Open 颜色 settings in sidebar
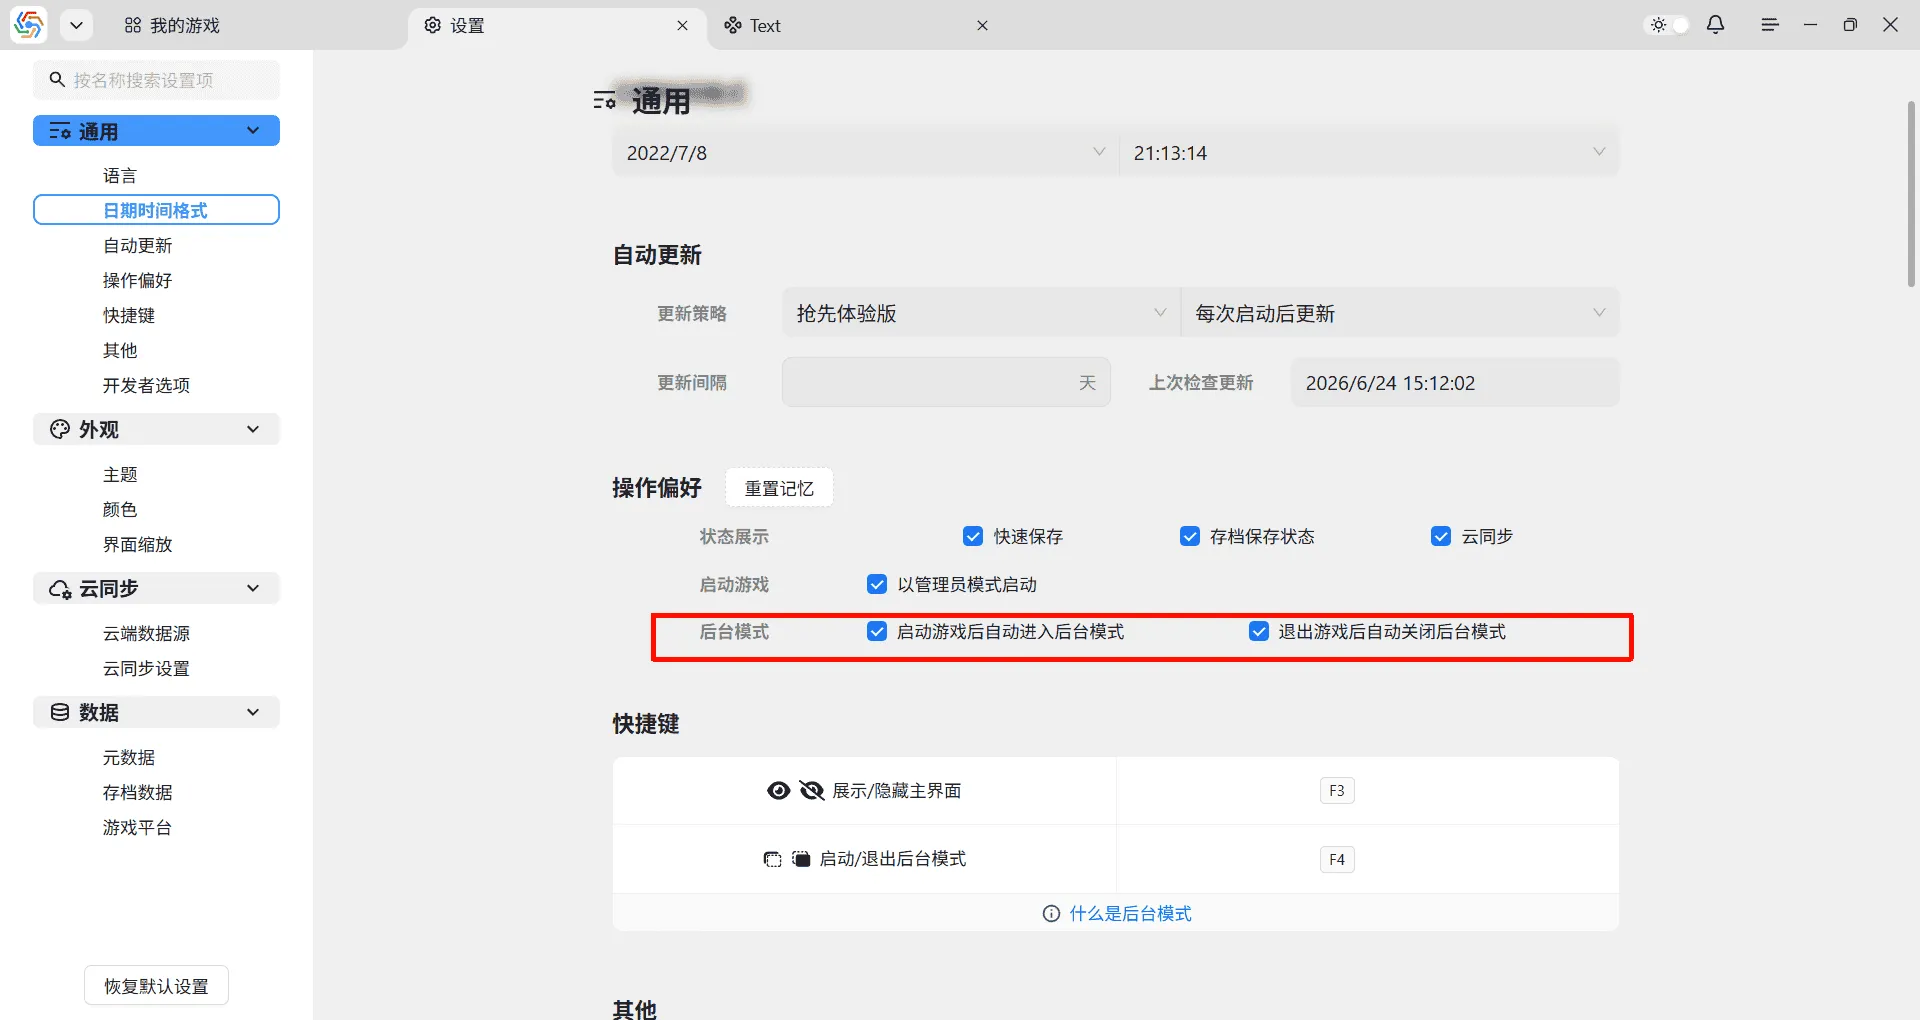 (x=120, y=510)
